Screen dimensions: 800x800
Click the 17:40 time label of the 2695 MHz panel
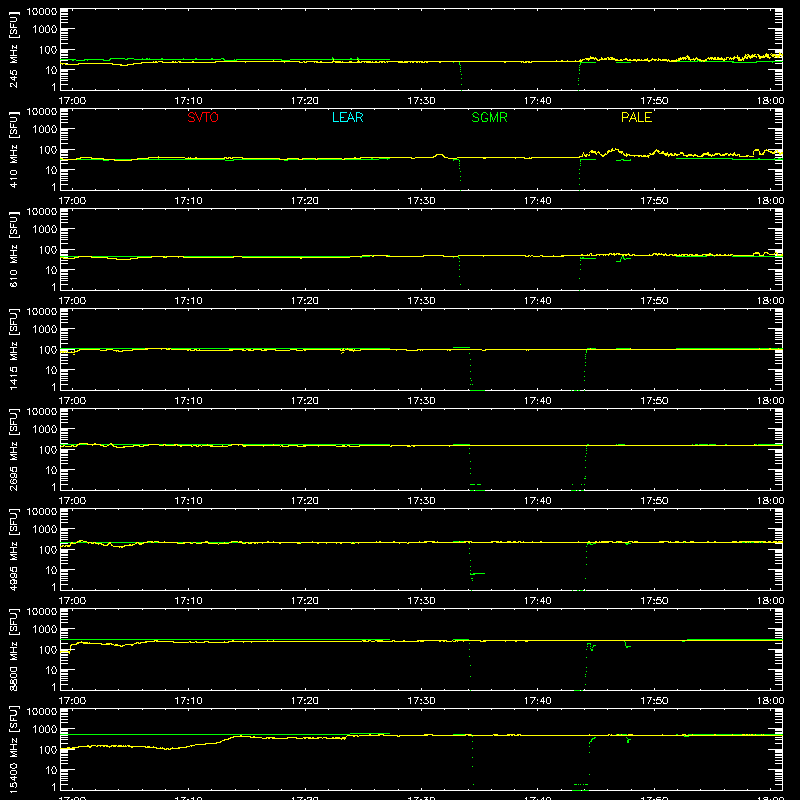[x=537, y=501]
